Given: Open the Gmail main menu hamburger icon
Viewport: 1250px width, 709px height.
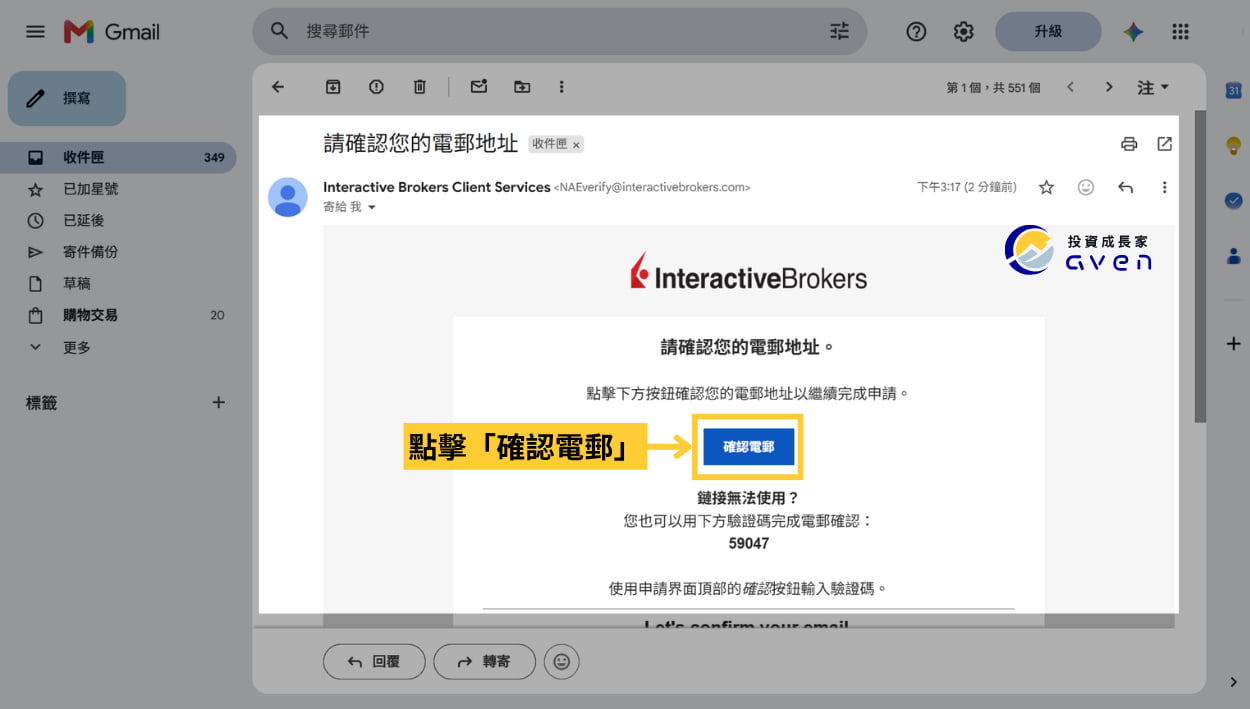Looking at the screenshot, I should (35, 31).
